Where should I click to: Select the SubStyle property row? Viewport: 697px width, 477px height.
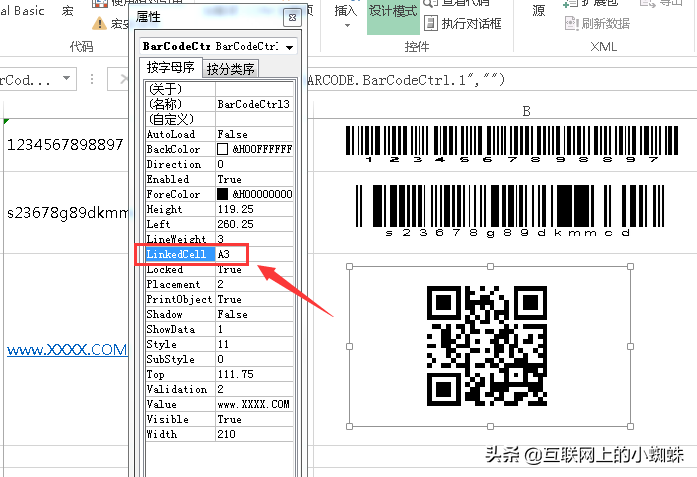[x=220, y=359]
